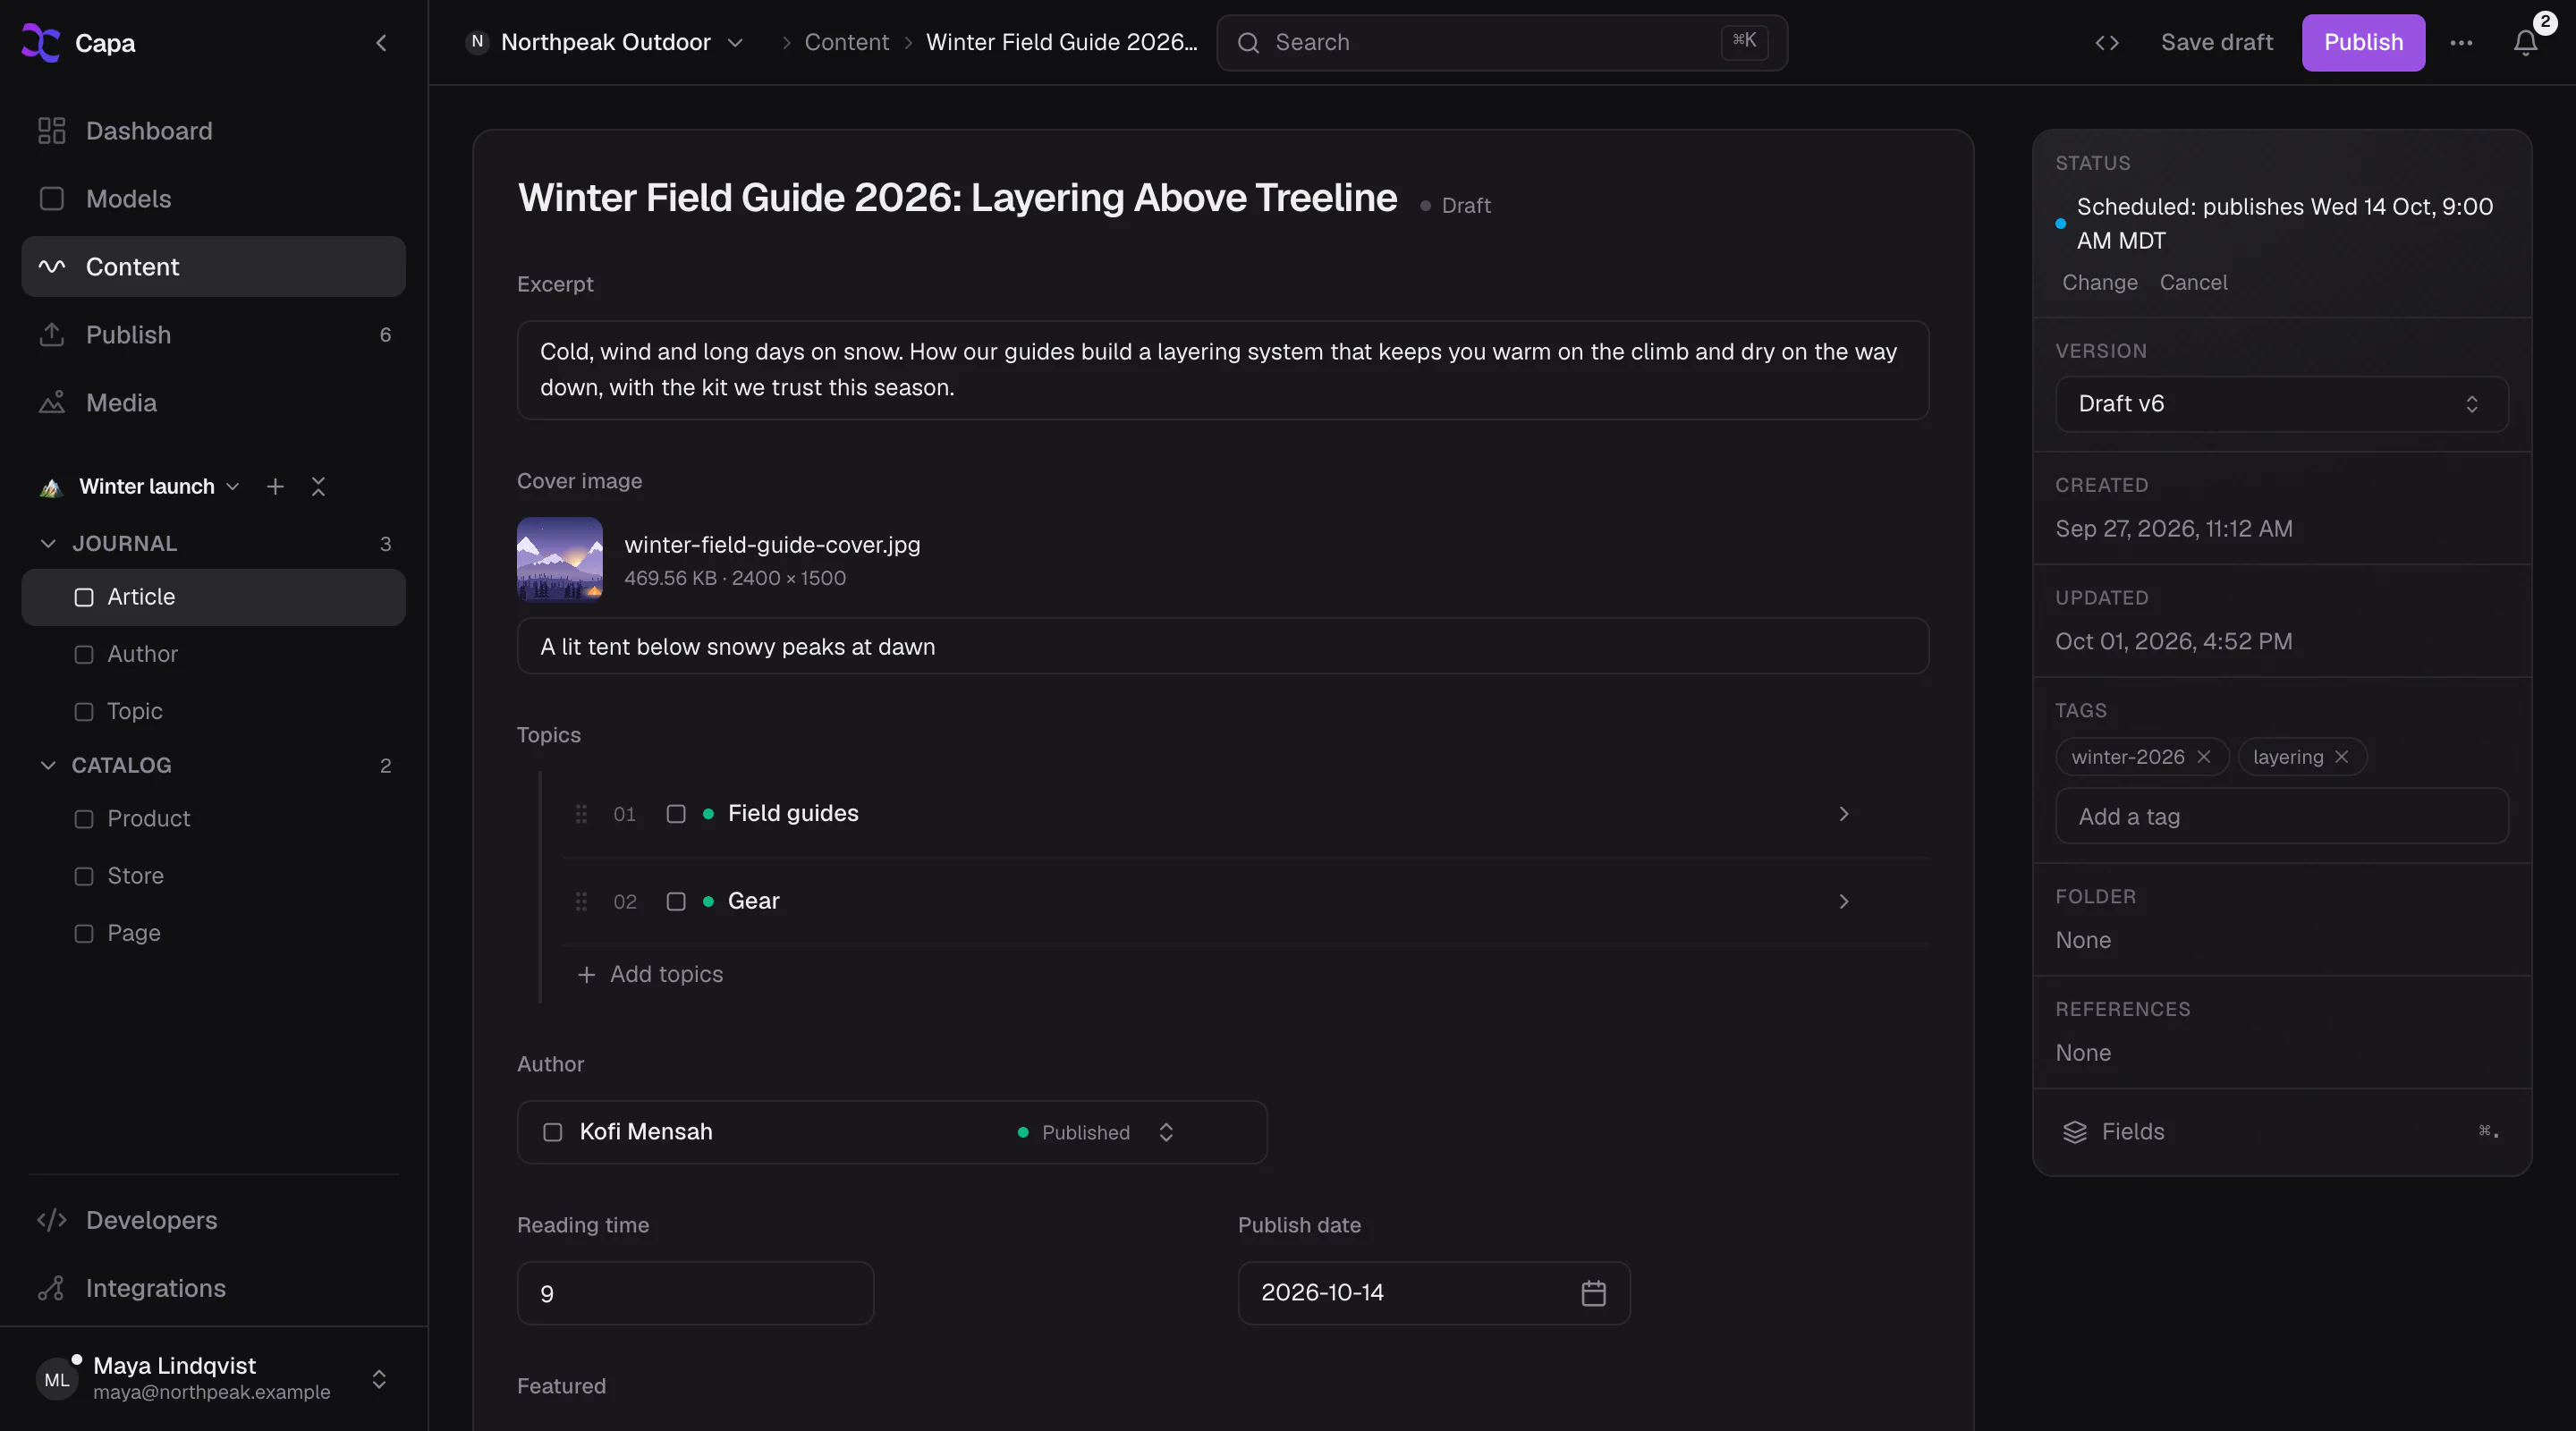Add a new item with the plus icon beside Winter launch

click(275, 487)
